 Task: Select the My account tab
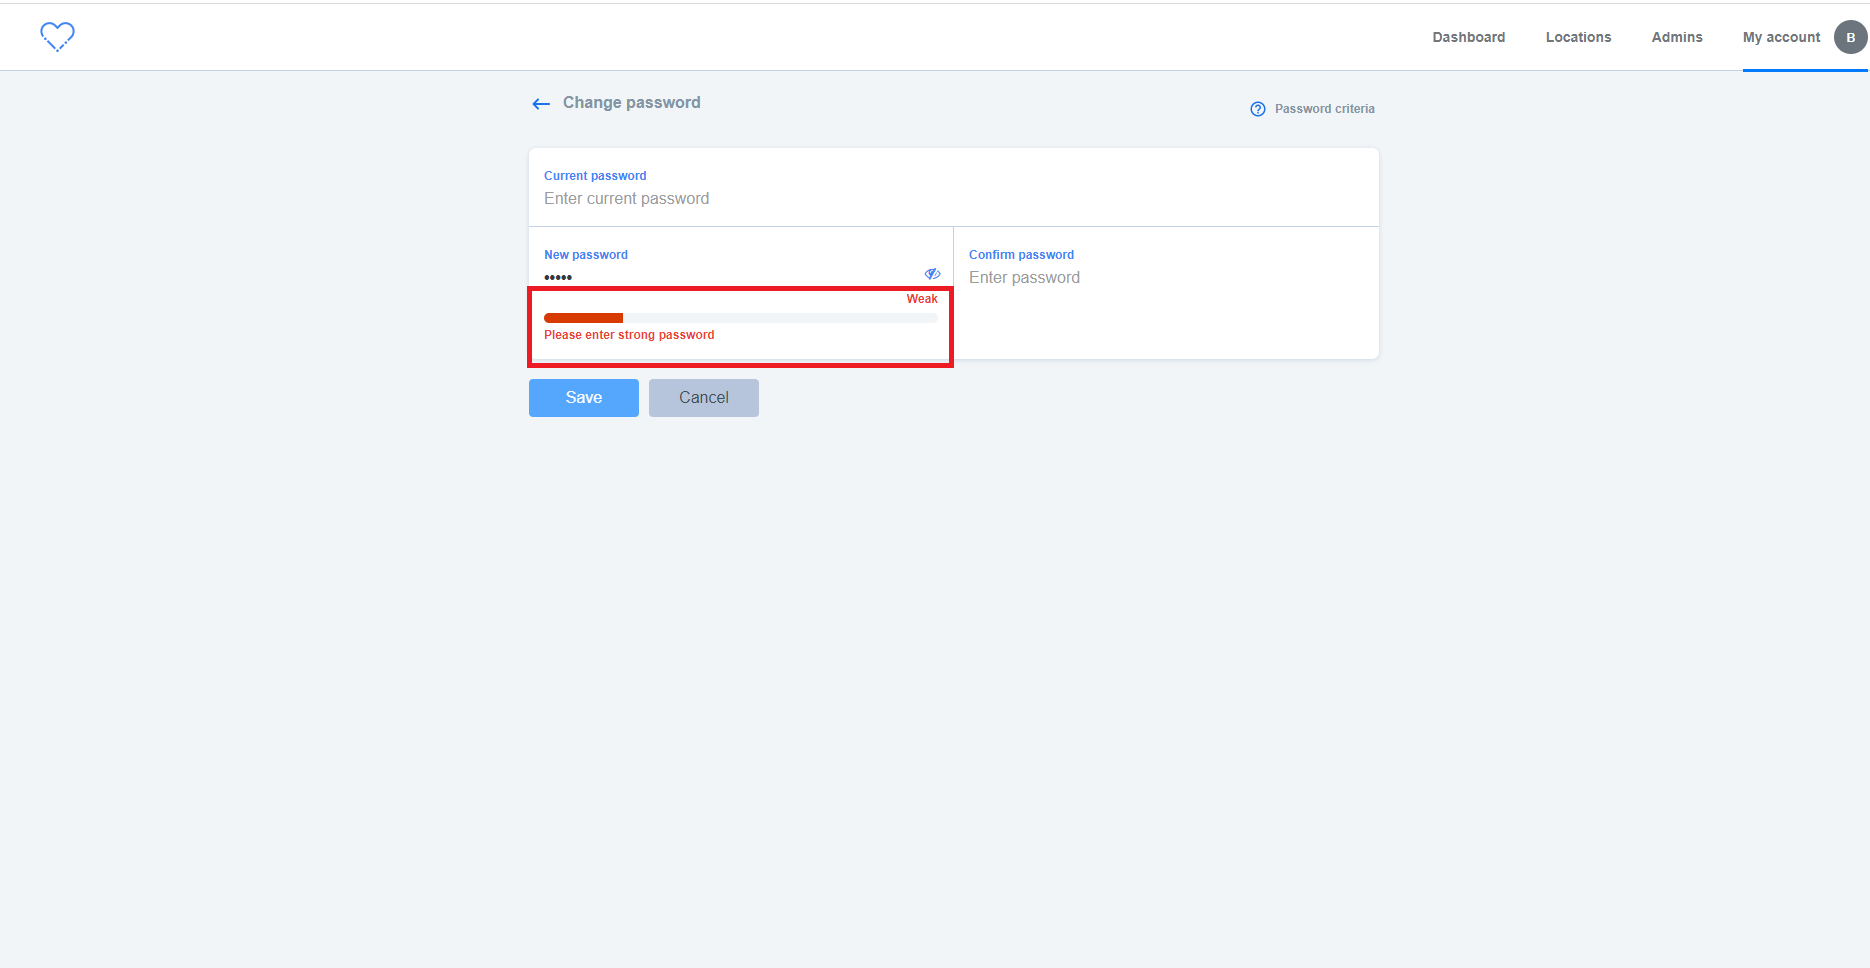1781,37
